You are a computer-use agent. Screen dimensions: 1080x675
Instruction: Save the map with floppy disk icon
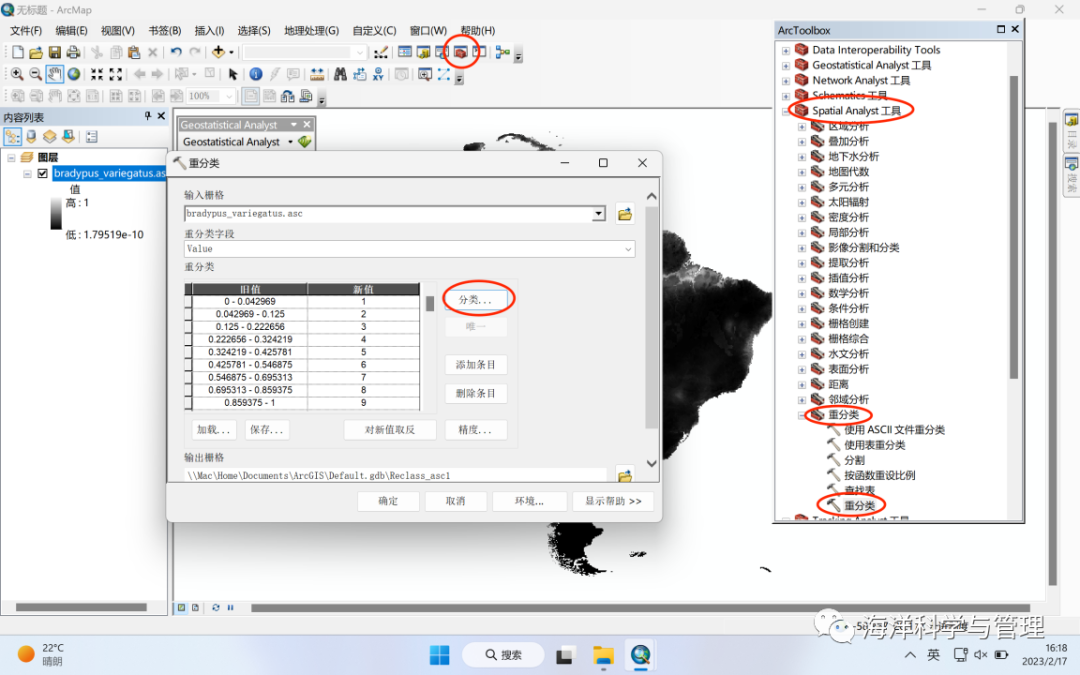pos(54,52)
